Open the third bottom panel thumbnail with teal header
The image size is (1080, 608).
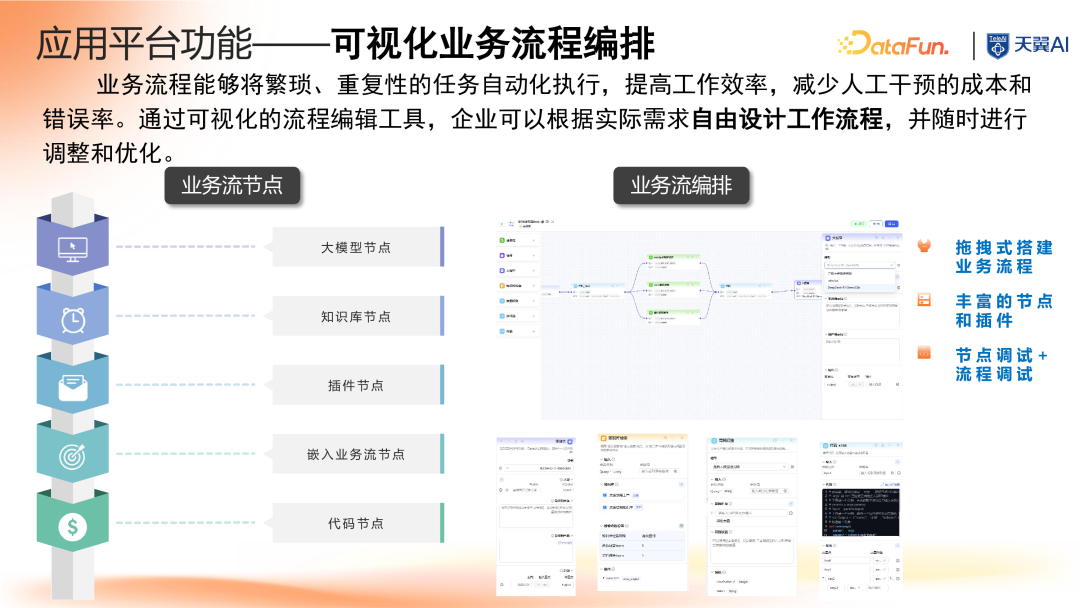coord(752,515)
